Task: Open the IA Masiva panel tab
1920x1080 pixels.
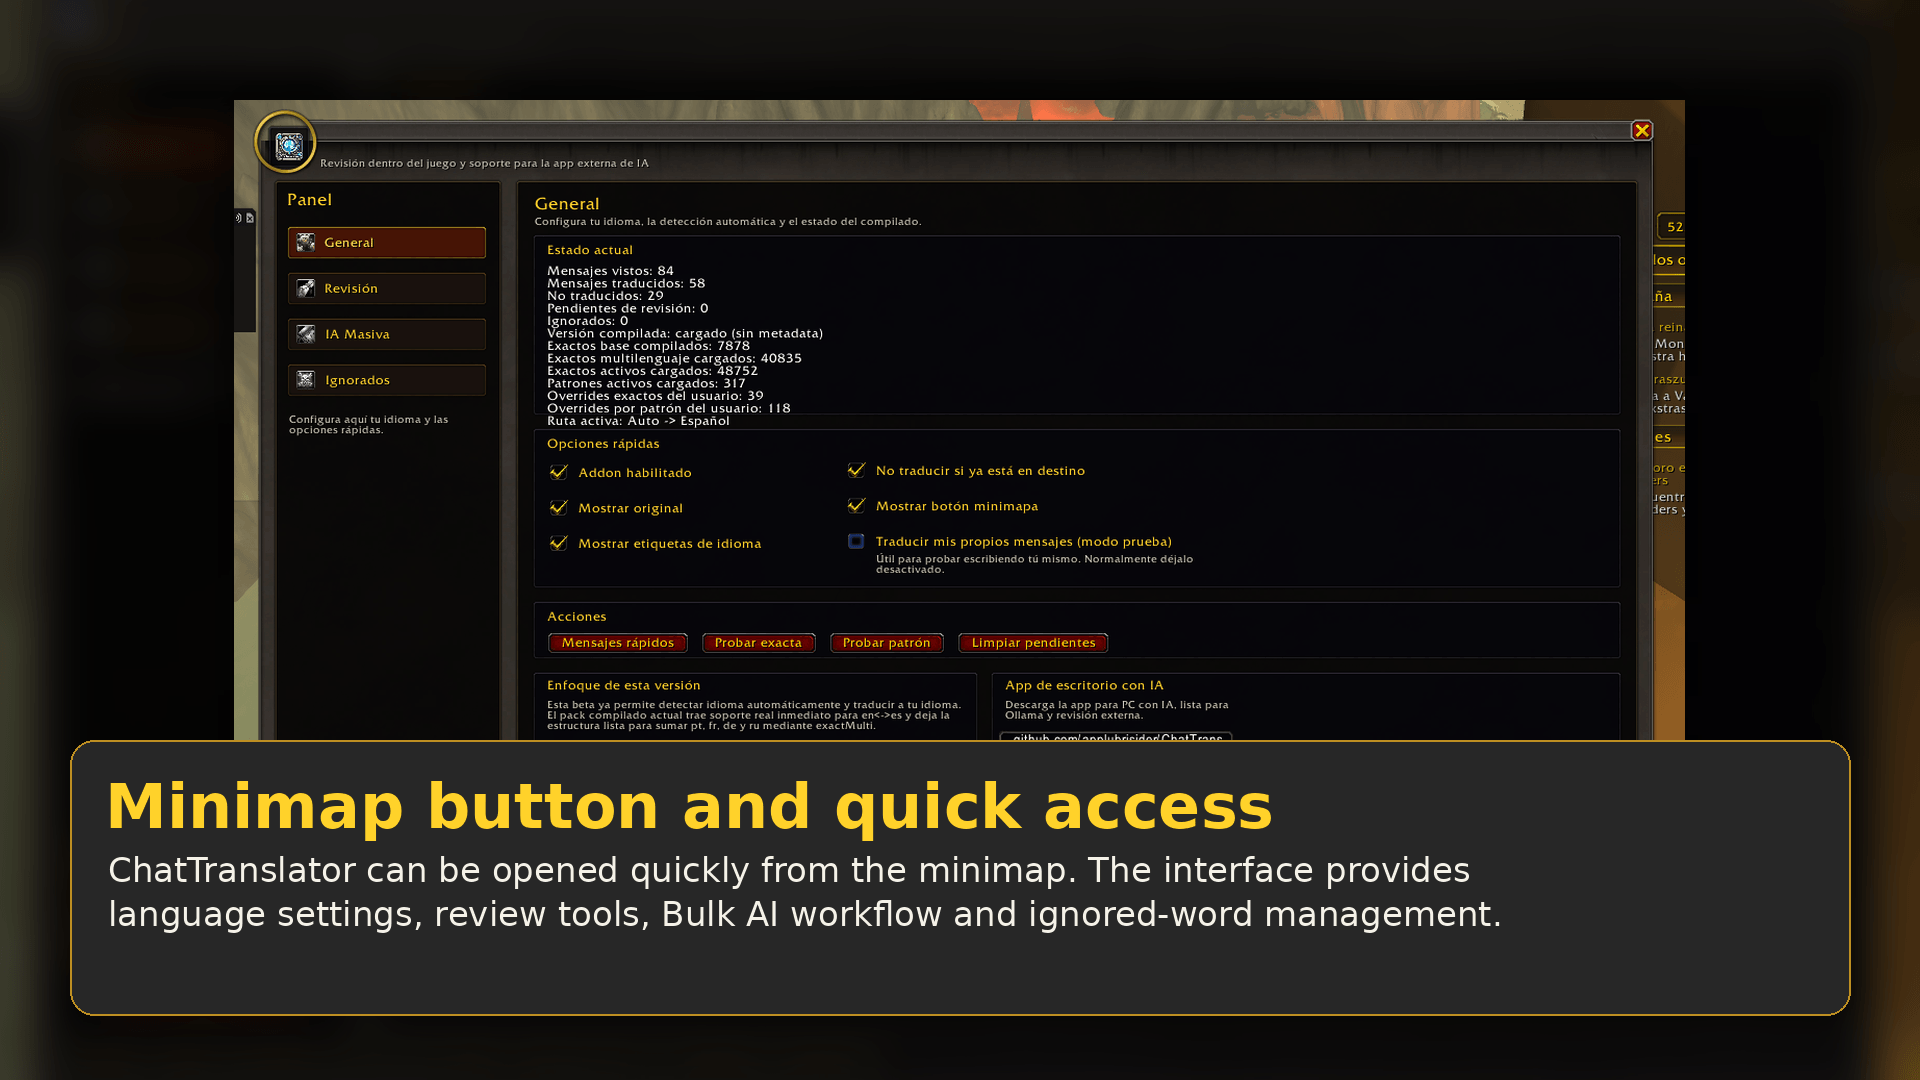Action: click(x=387, y=334)
